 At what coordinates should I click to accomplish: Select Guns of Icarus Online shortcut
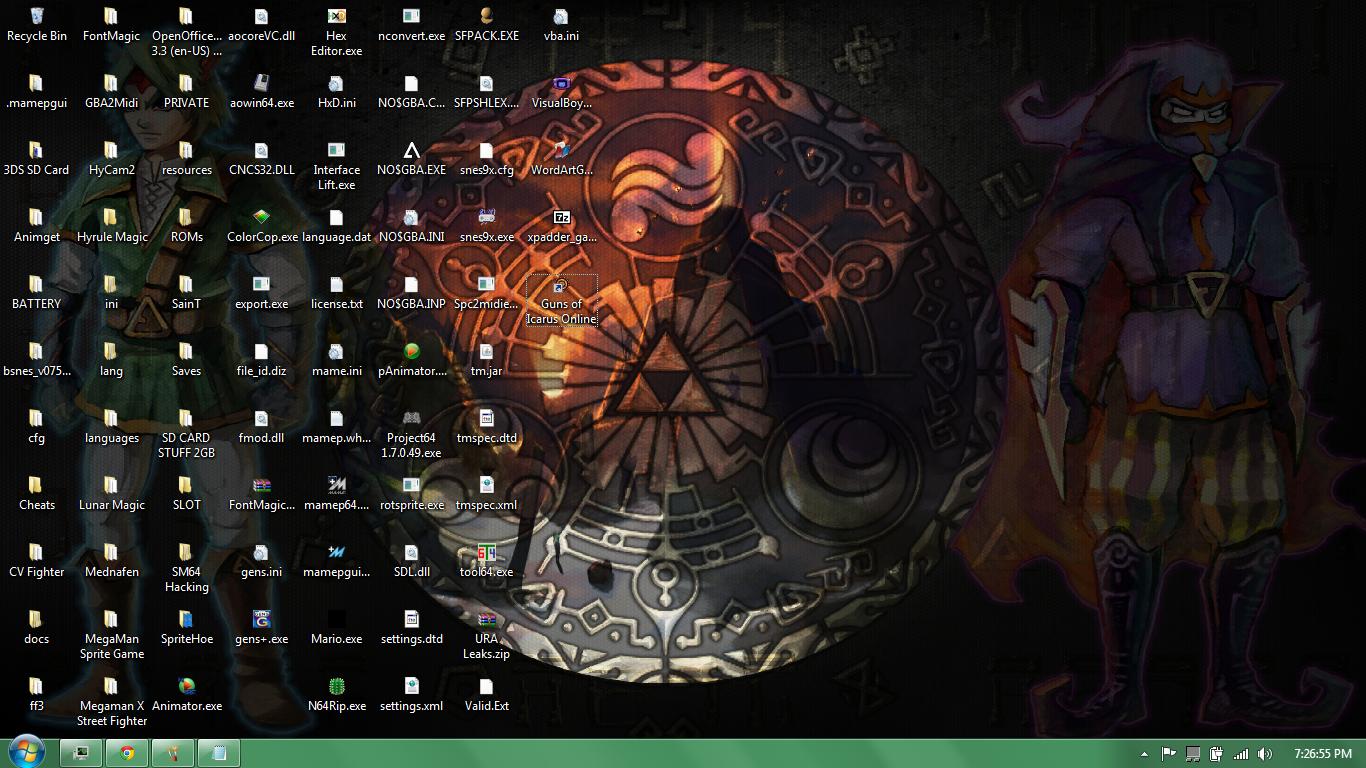point(561,301)
